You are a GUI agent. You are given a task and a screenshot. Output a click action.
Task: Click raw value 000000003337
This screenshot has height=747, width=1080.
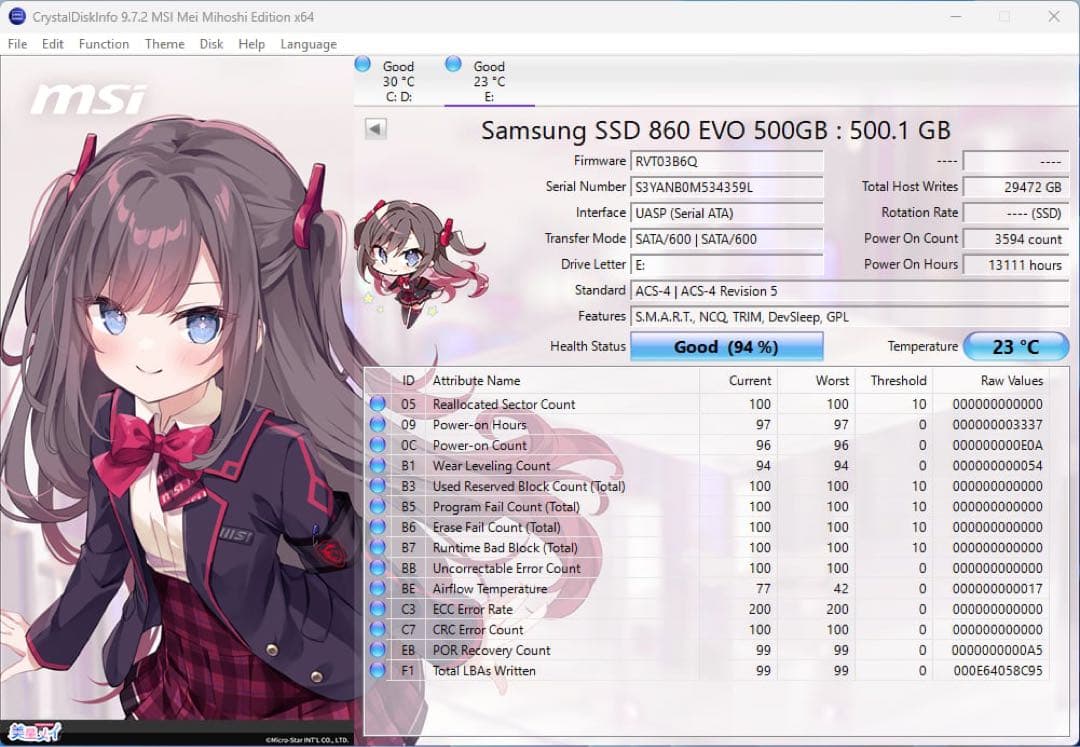(998, 425)
